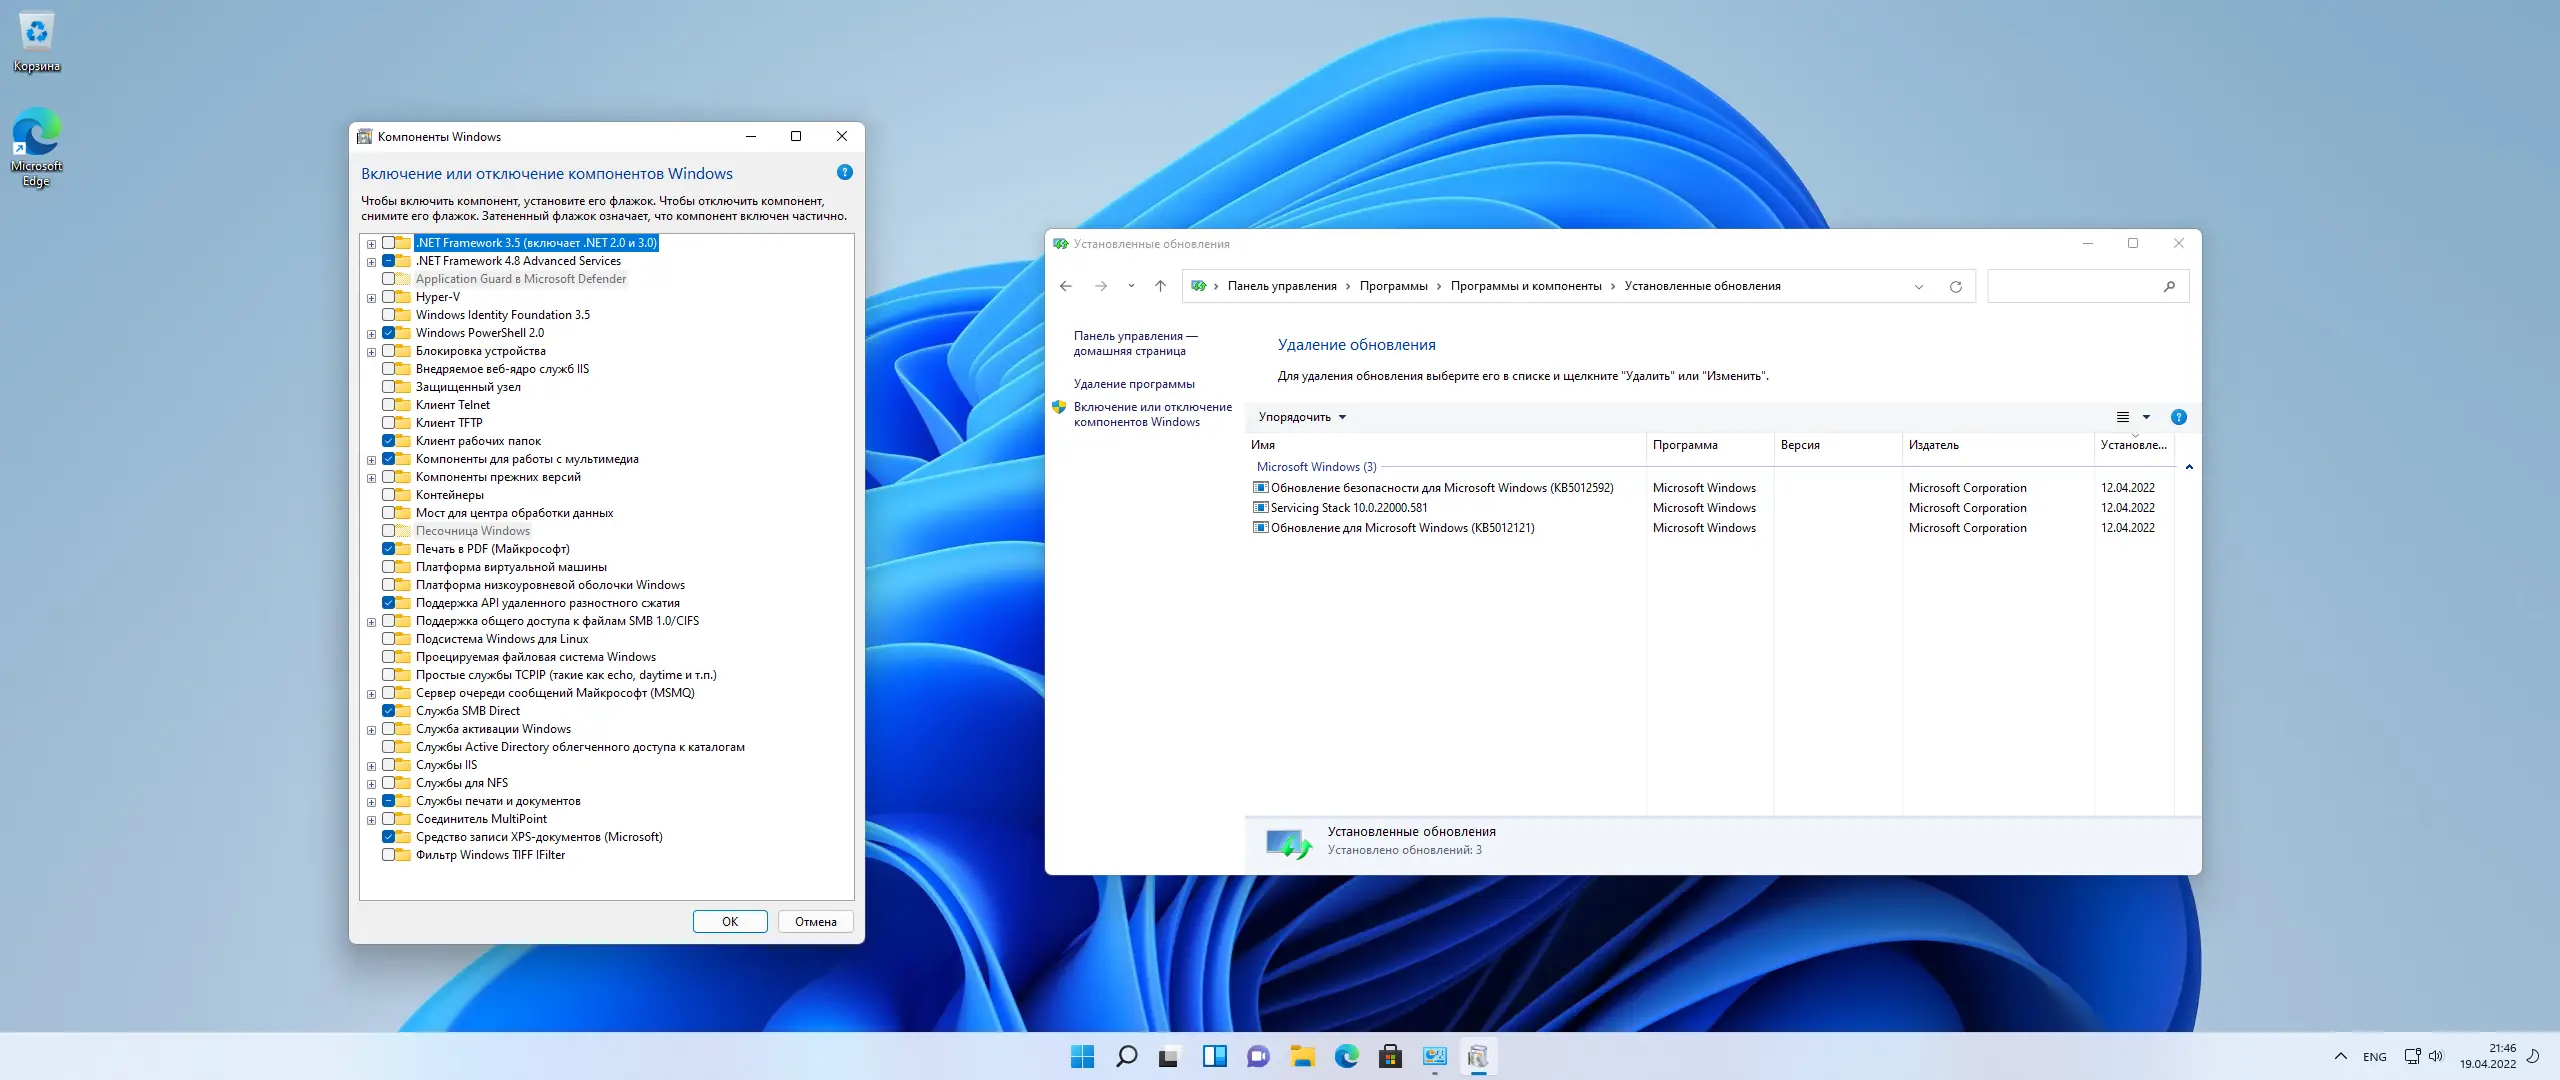This screenshot has width=2560, height=1080.
Task: Check the Telnet client checkbox
Action: tap(388, 405)
